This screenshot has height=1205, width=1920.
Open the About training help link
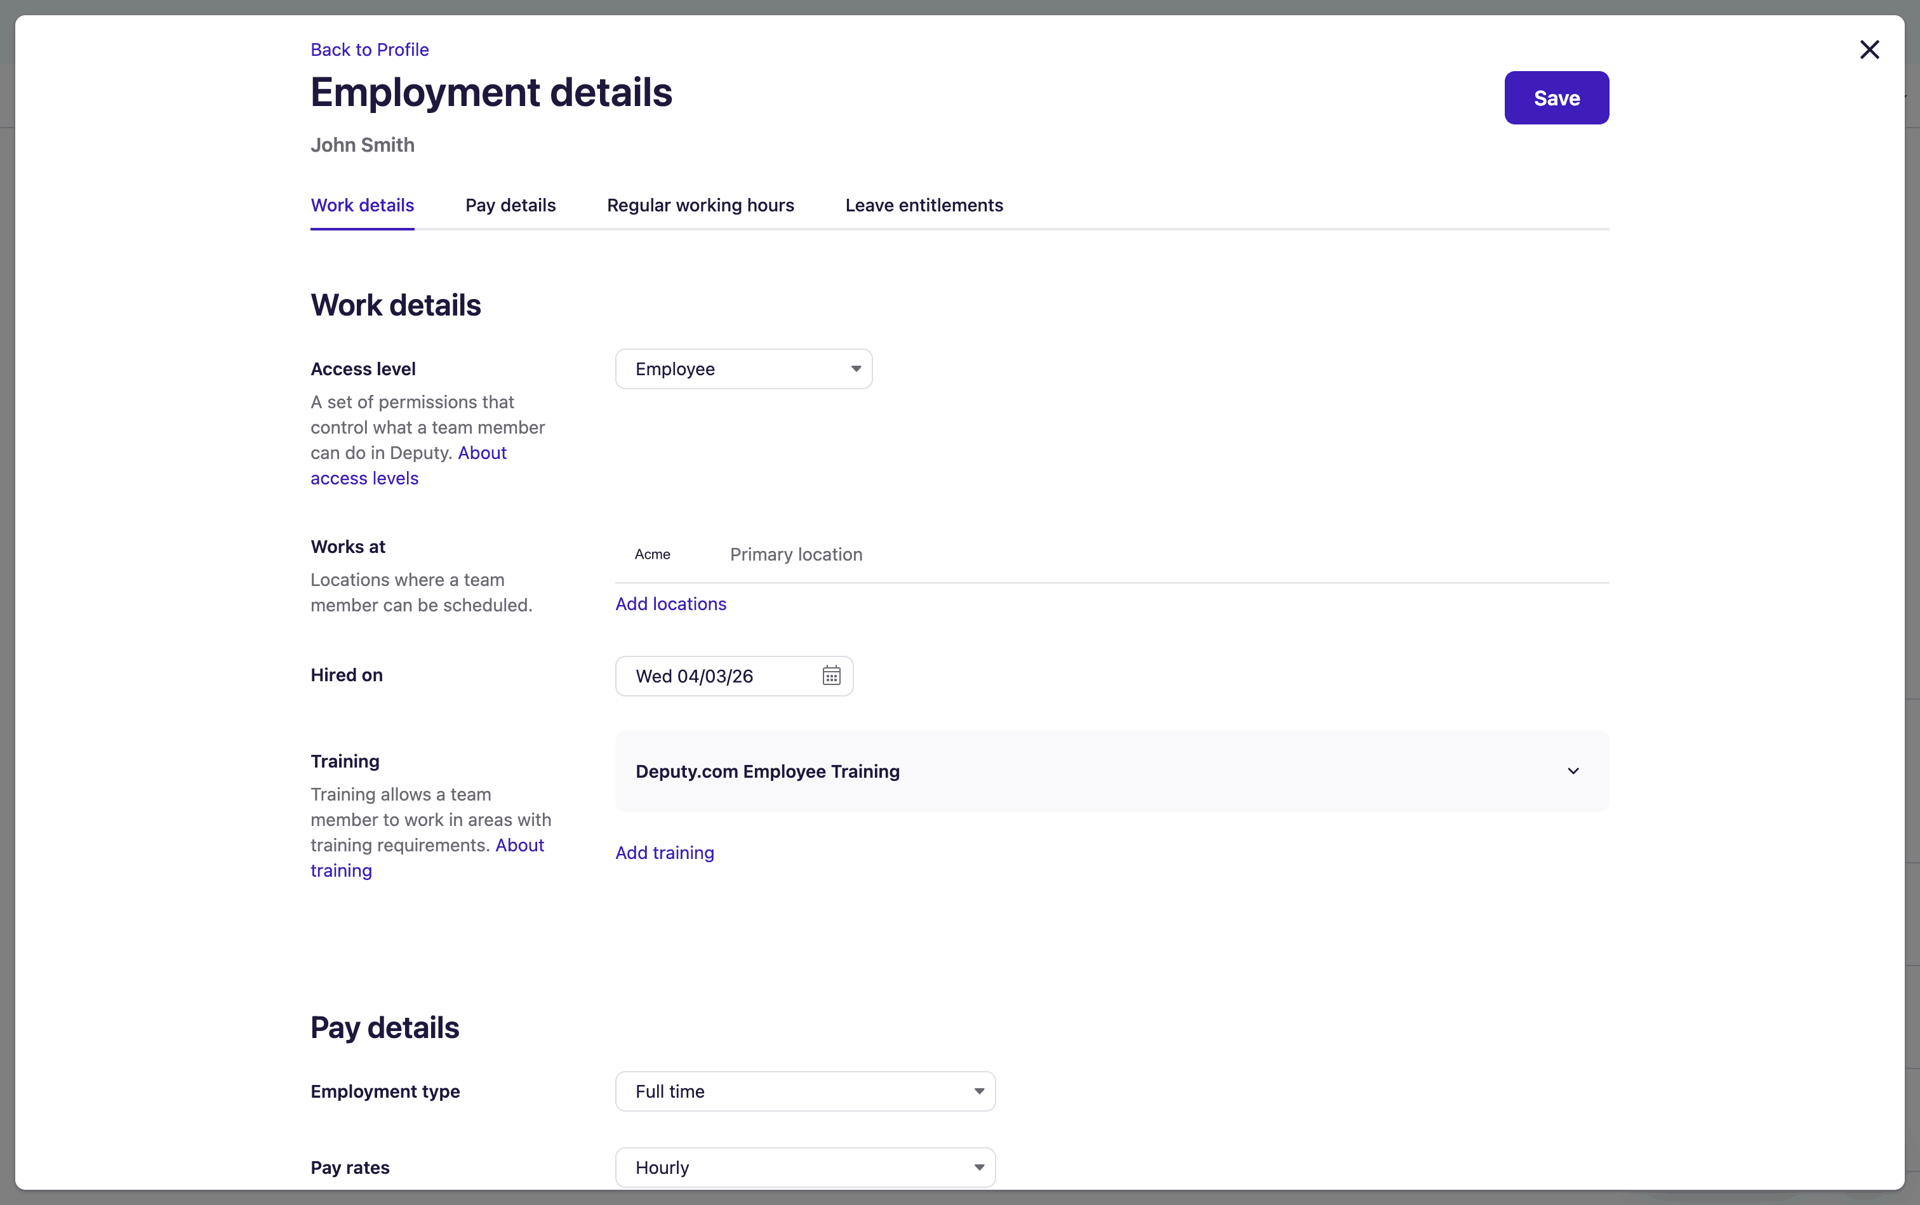(427, 858)
